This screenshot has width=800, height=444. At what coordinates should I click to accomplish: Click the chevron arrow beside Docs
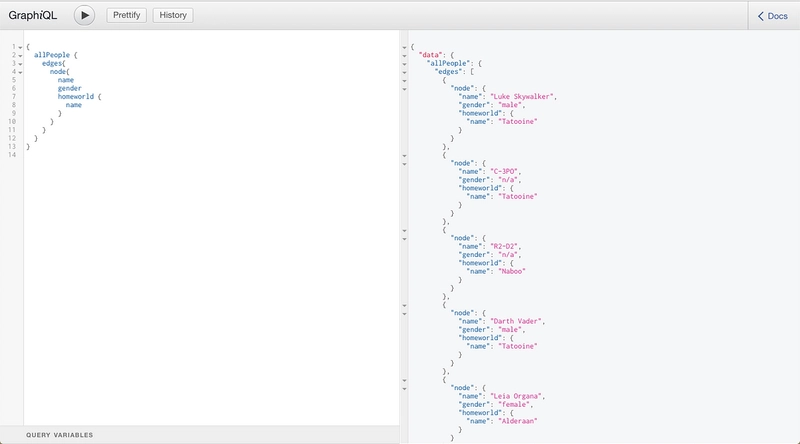pos(761,16)
